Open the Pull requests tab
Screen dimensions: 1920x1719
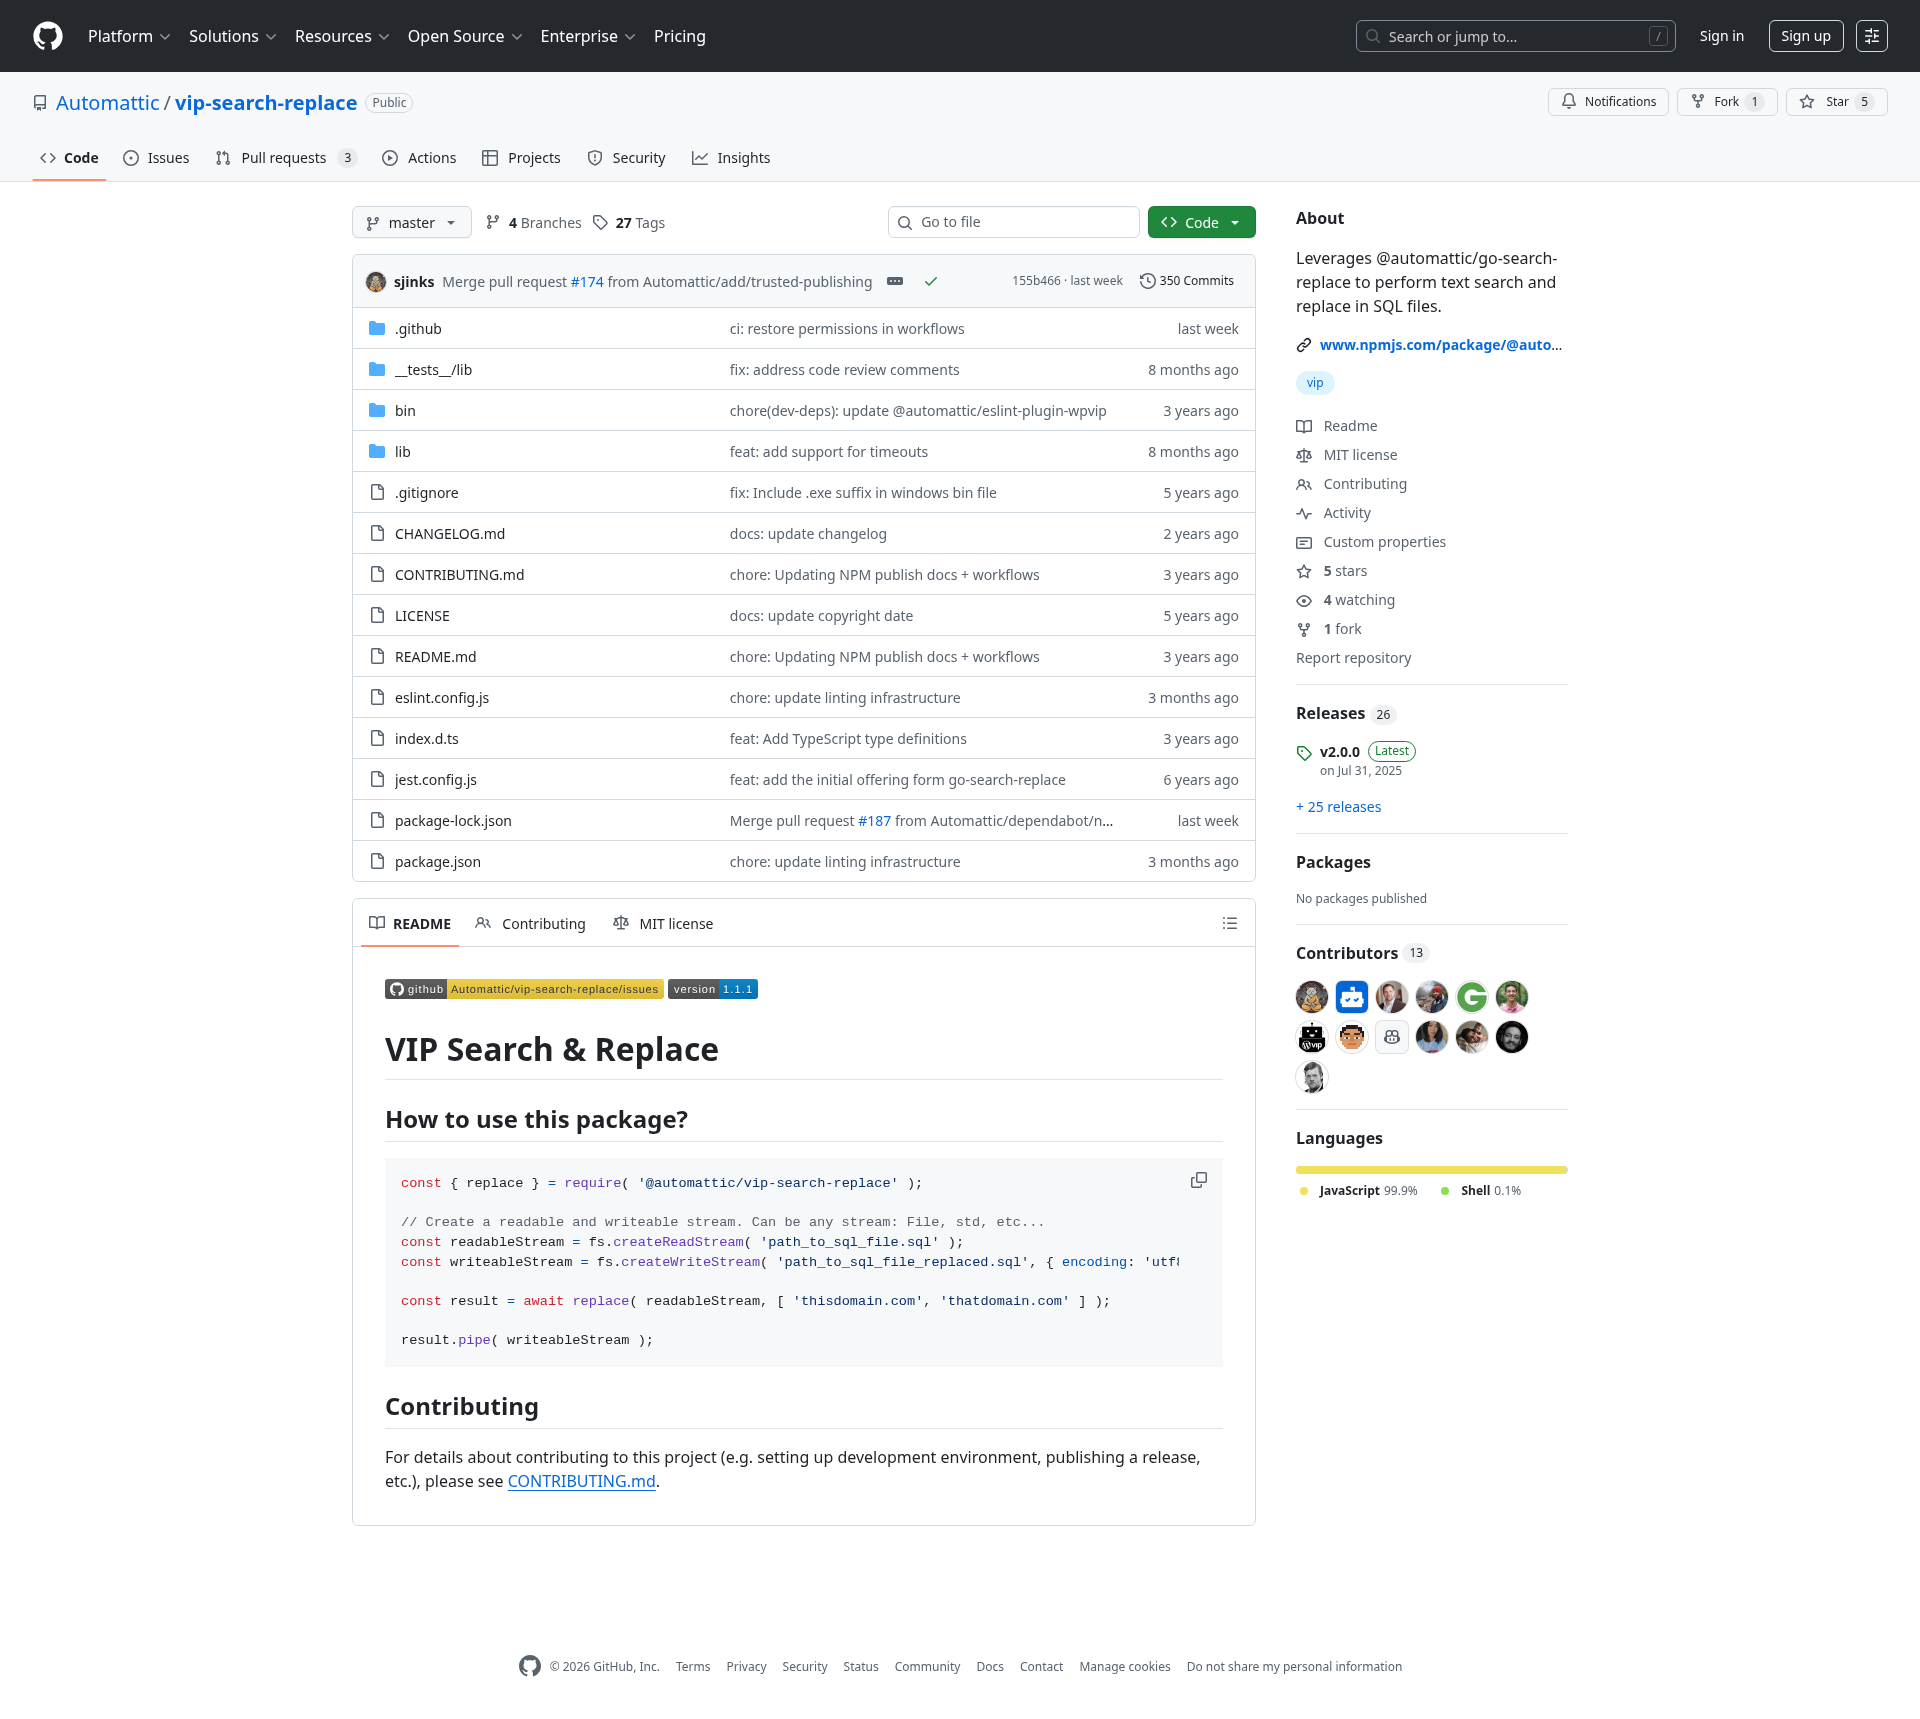pyautogui.click(x=286, y=158)
